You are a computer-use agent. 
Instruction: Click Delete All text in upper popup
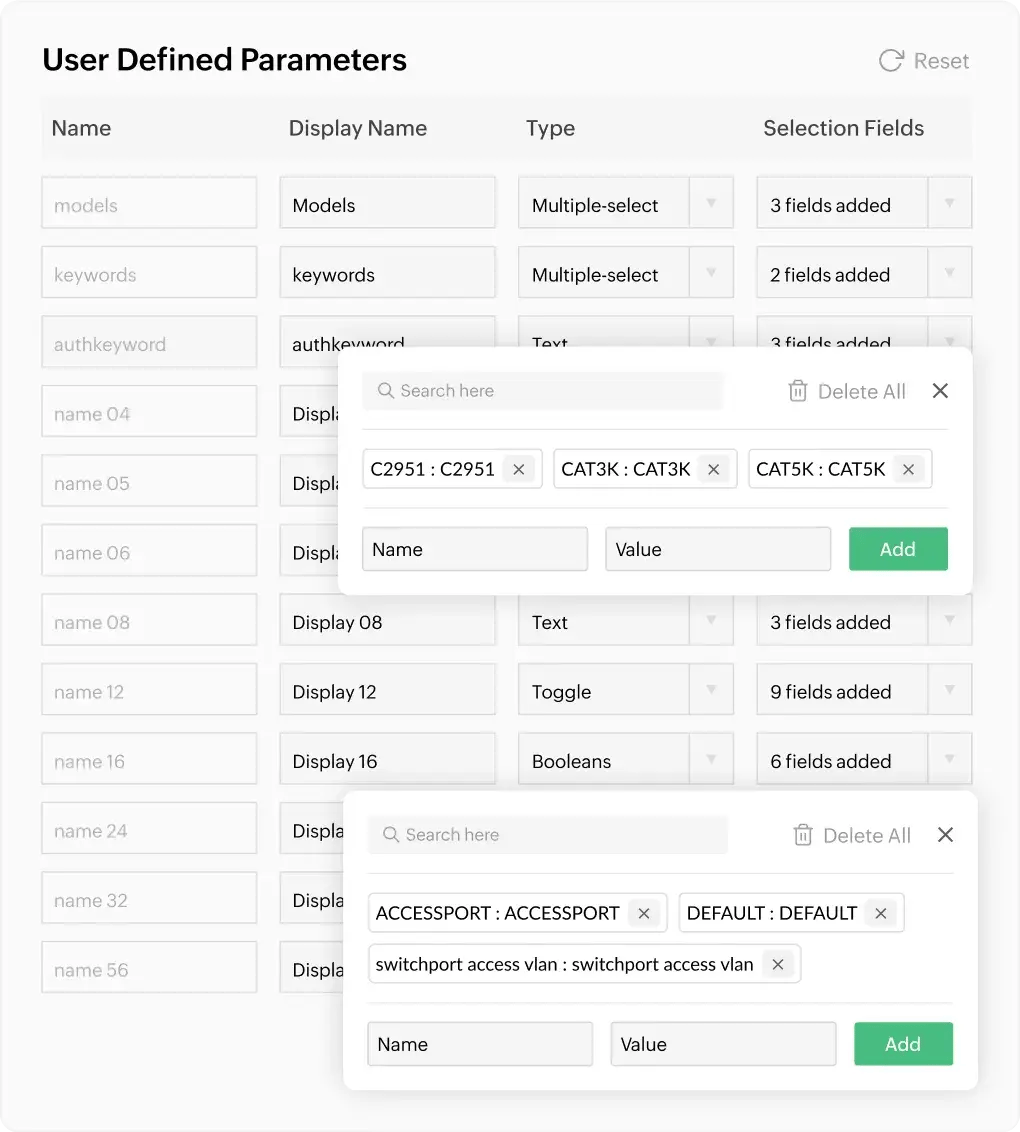pyautogui.click(x=861, y=391)
